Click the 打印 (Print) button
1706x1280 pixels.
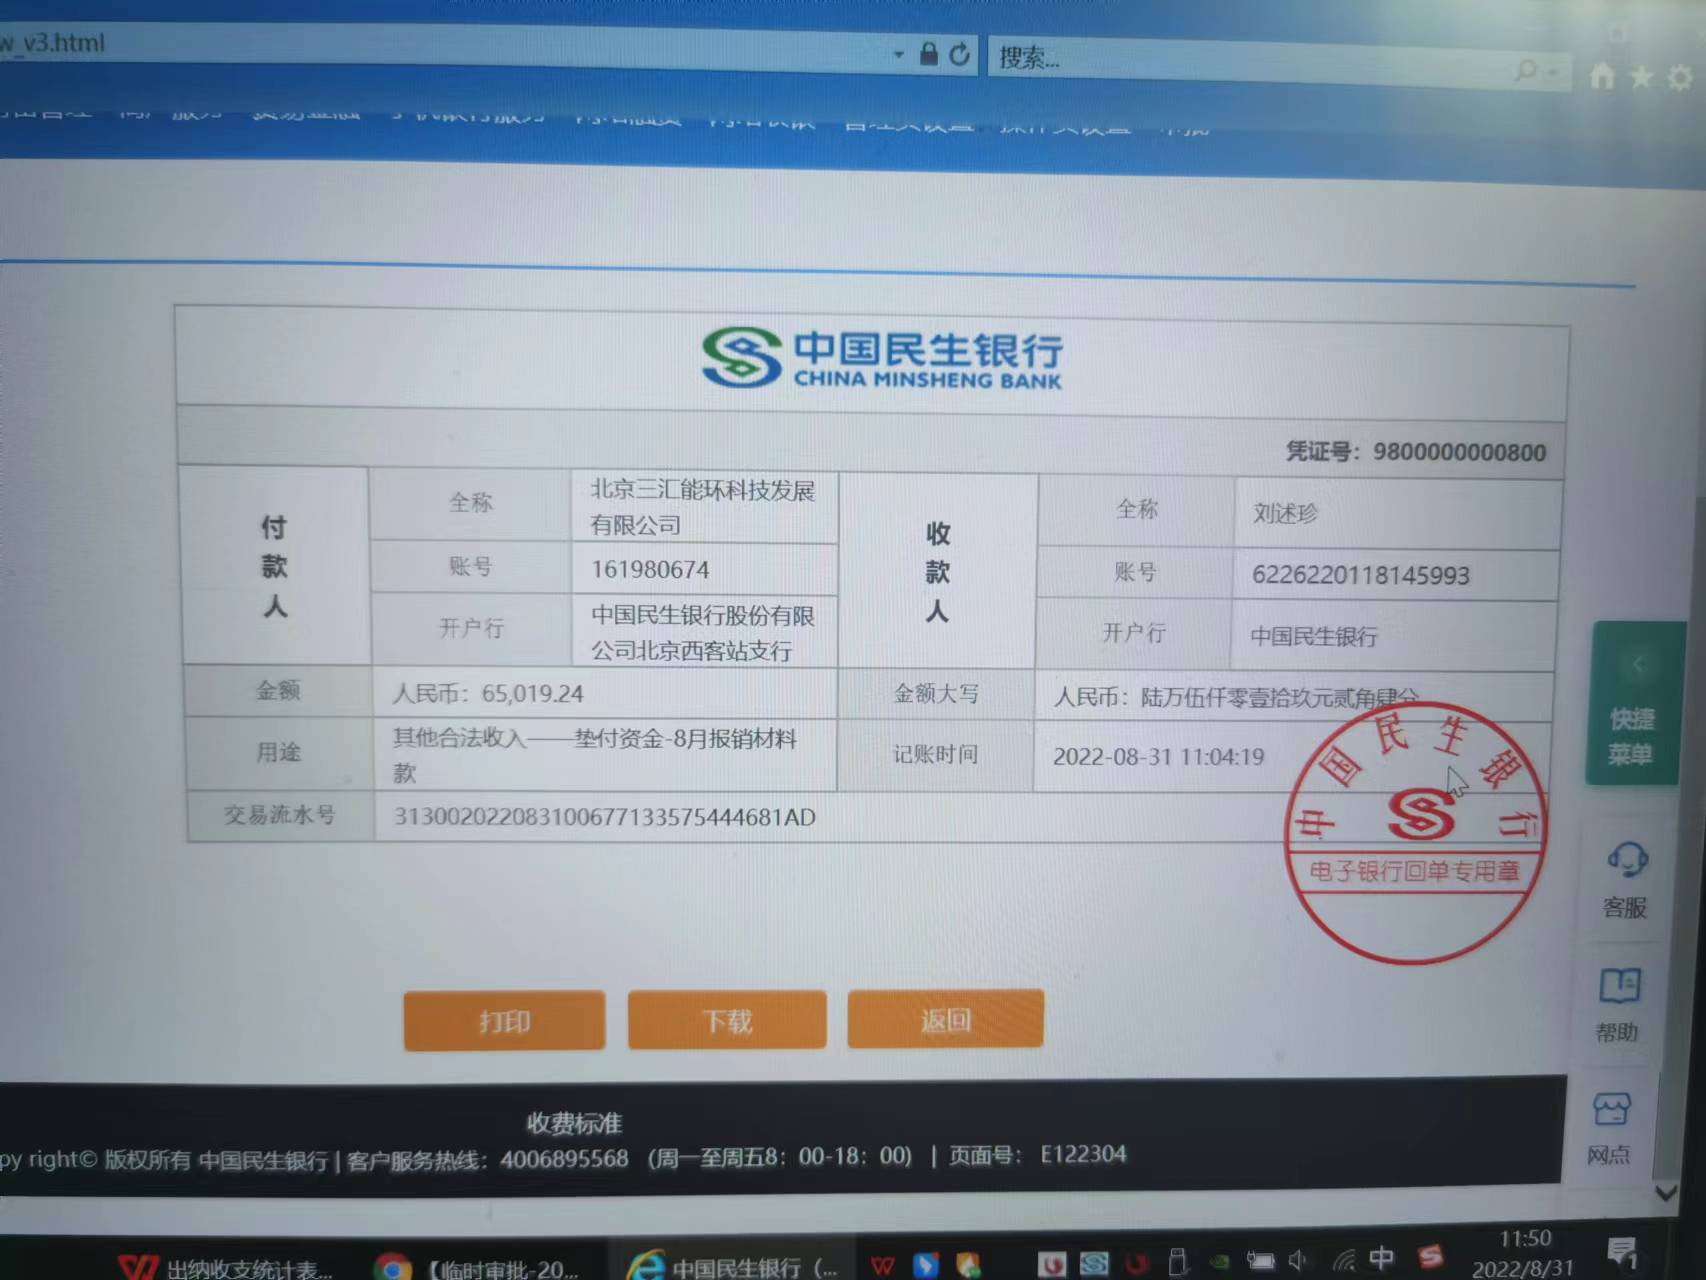coord(504,1021)
